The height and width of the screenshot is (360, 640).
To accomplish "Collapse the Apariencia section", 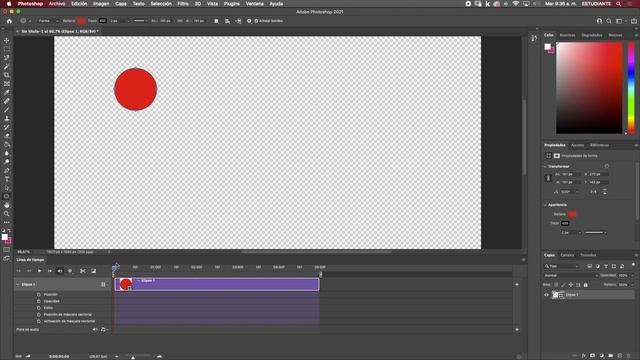I will point(545,205).
